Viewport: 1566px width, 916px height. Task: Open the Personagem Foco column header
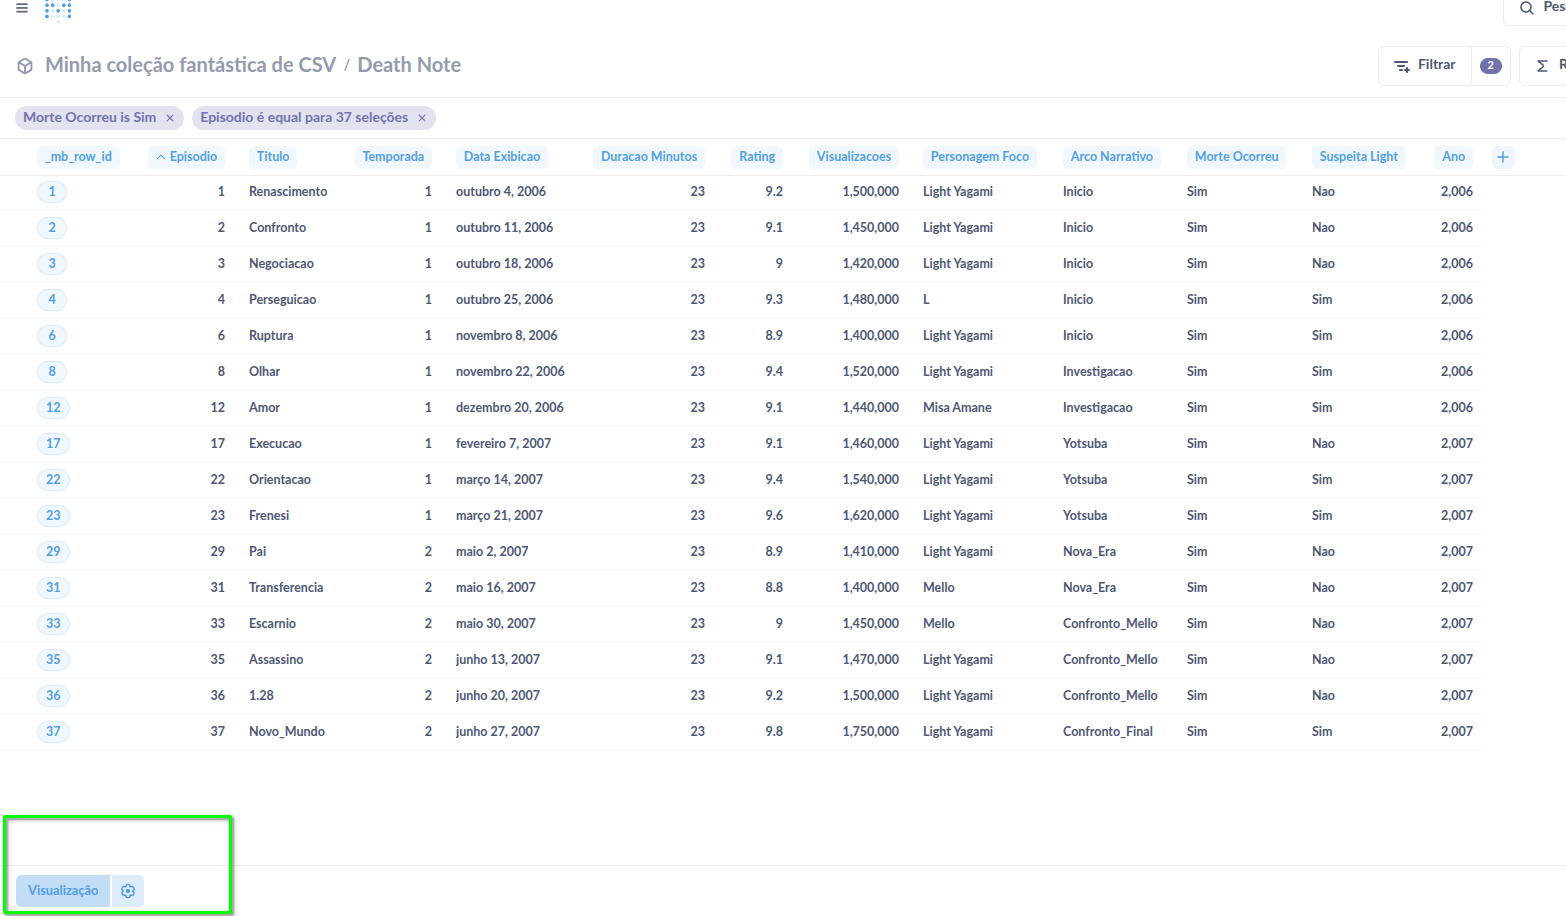point(979,157)
